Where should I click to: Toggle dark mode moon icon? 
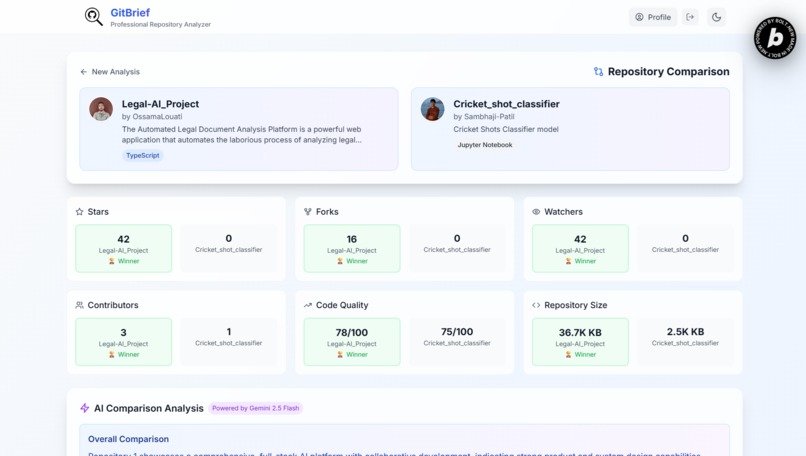pos(716,17)
